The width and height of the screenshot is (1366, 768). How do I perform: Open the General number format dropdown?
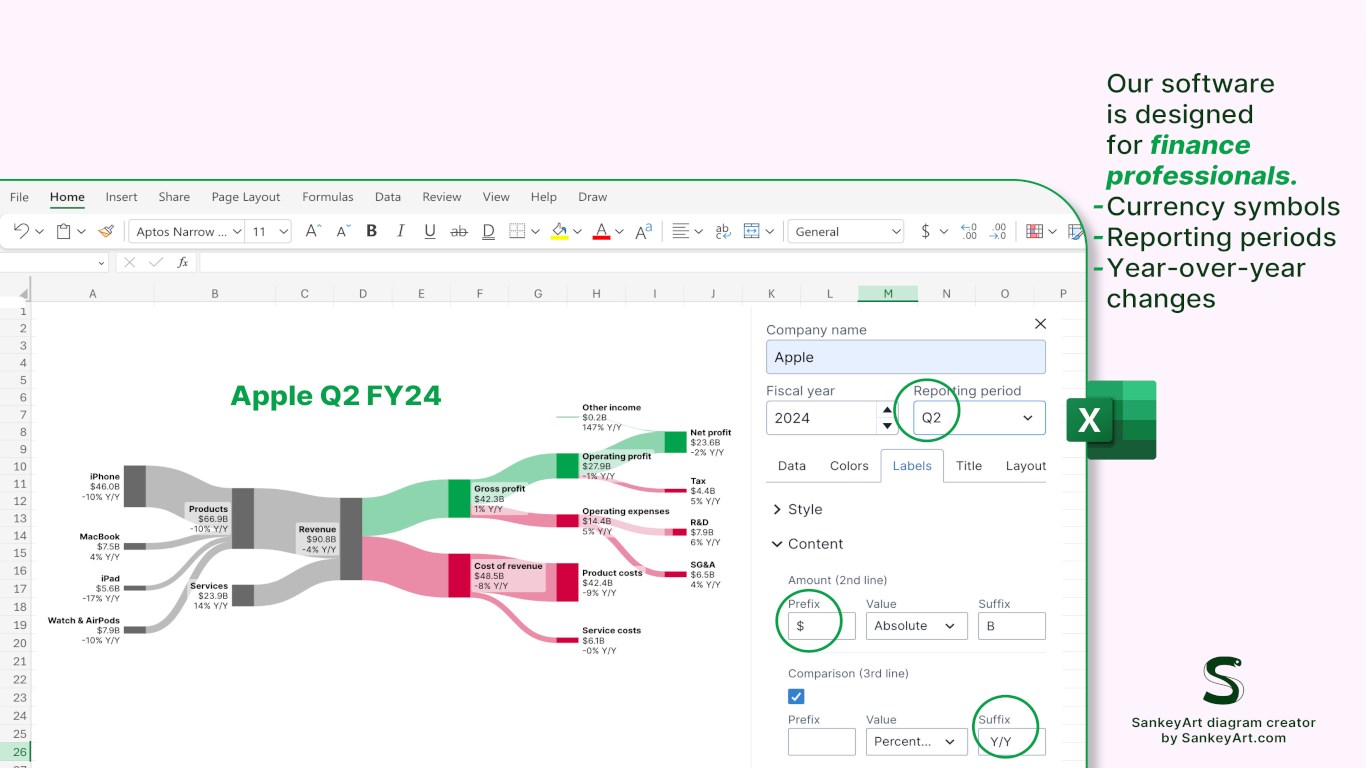pos(846,231)
